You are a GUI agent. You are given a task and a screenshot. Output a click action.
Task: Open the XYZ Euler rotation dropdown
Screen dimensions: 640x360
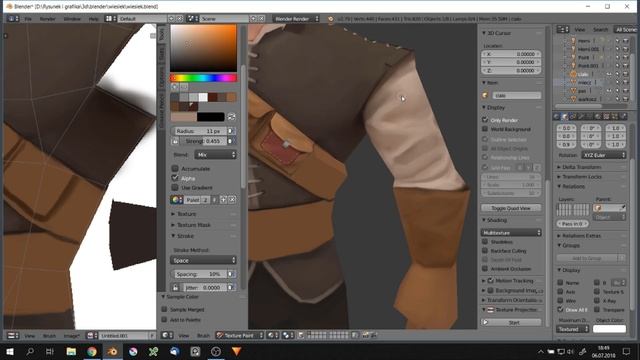604,155
